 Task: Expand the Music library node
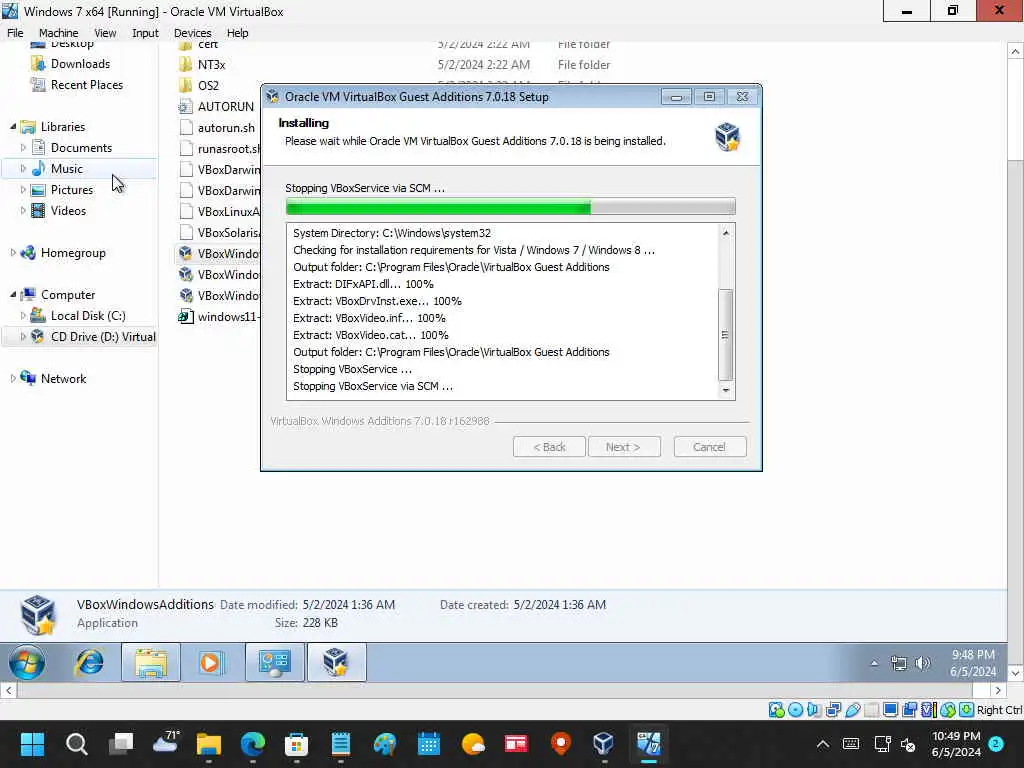pyautogui.click(x=24, y=168)
